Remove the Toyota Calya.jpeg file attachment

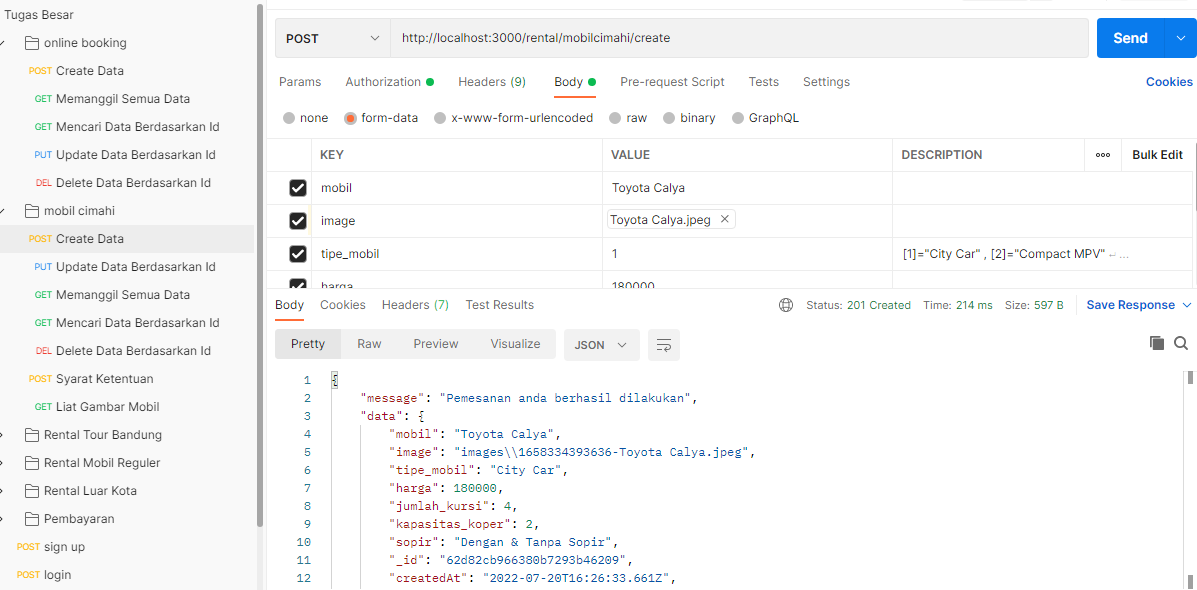[x=725, y=219]
